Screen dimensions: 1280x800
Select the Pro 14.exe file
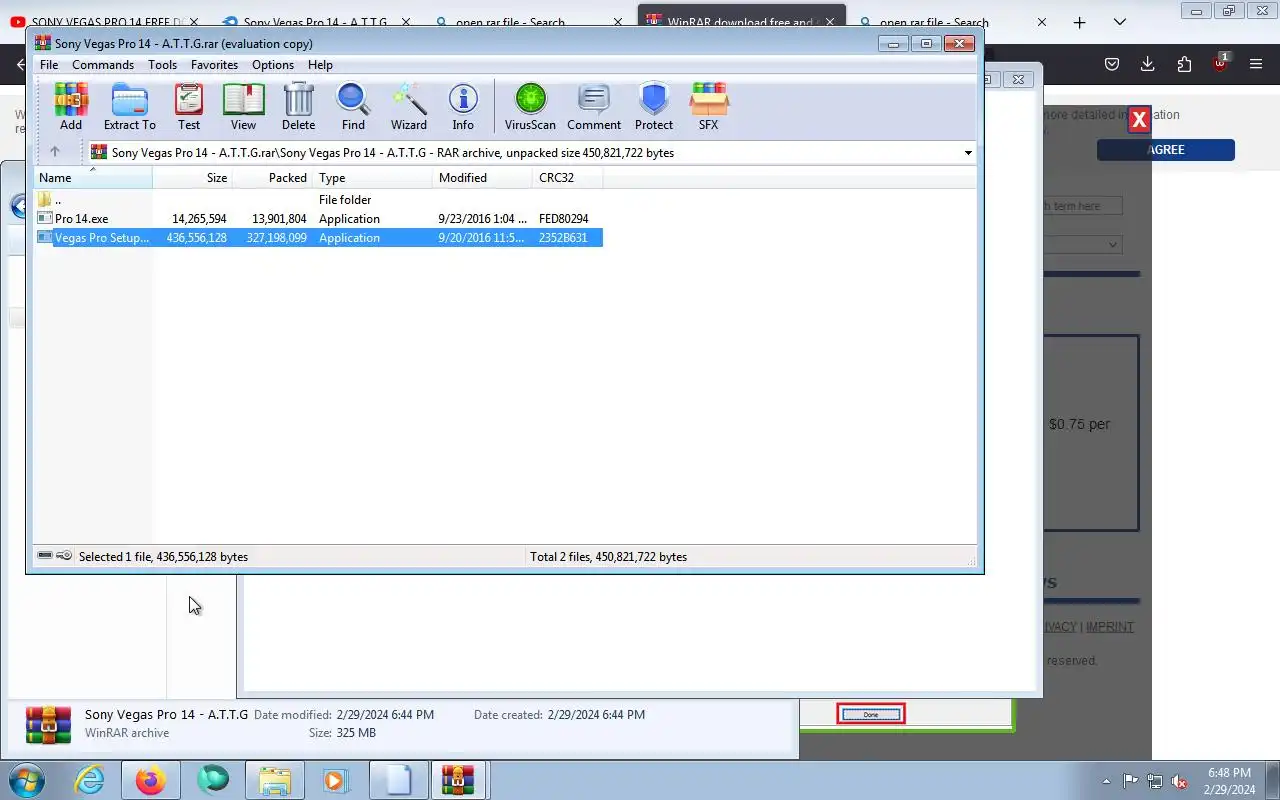[x=81, y=219]
